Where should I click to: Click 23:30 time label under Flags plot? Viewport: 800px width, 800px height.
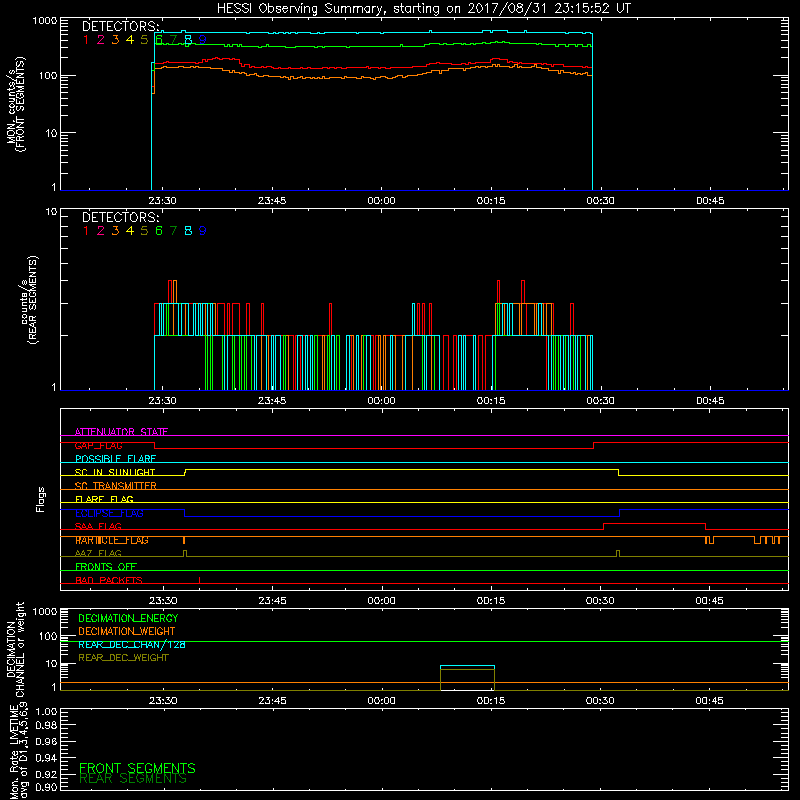tap(163, 601)
